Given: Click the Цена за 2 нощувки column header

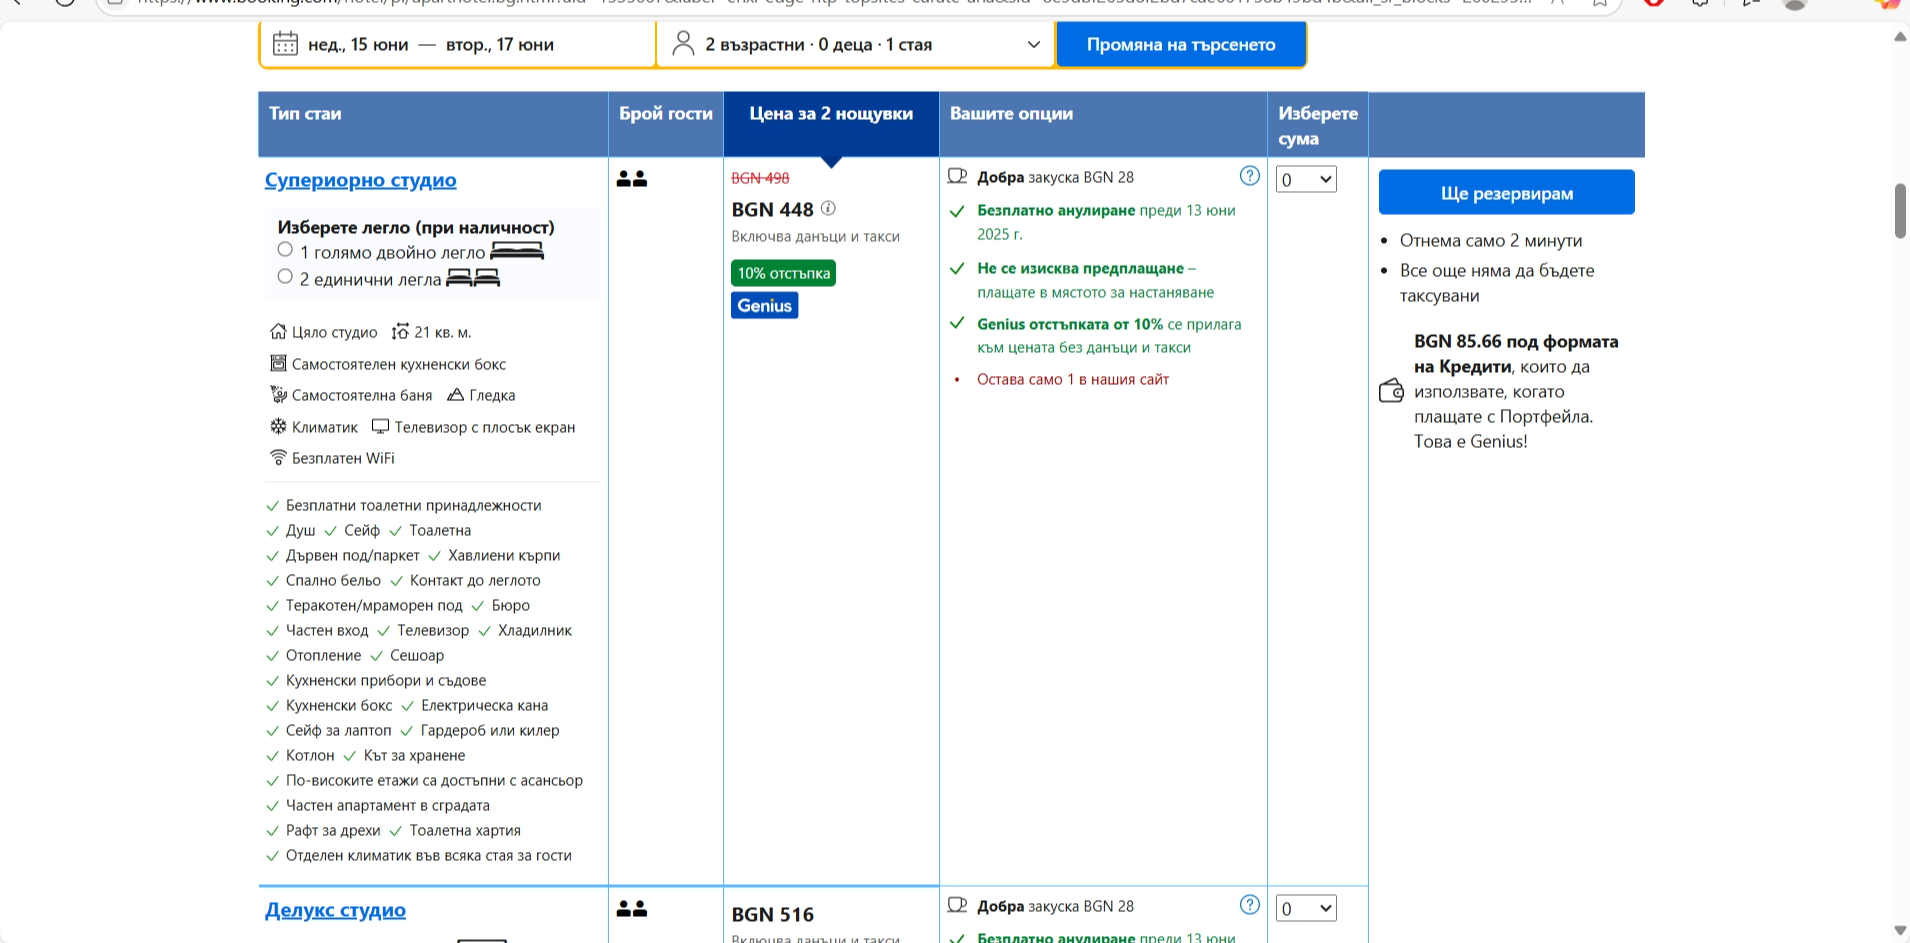Looking at the screenshot, I should [x=830, y=114].
